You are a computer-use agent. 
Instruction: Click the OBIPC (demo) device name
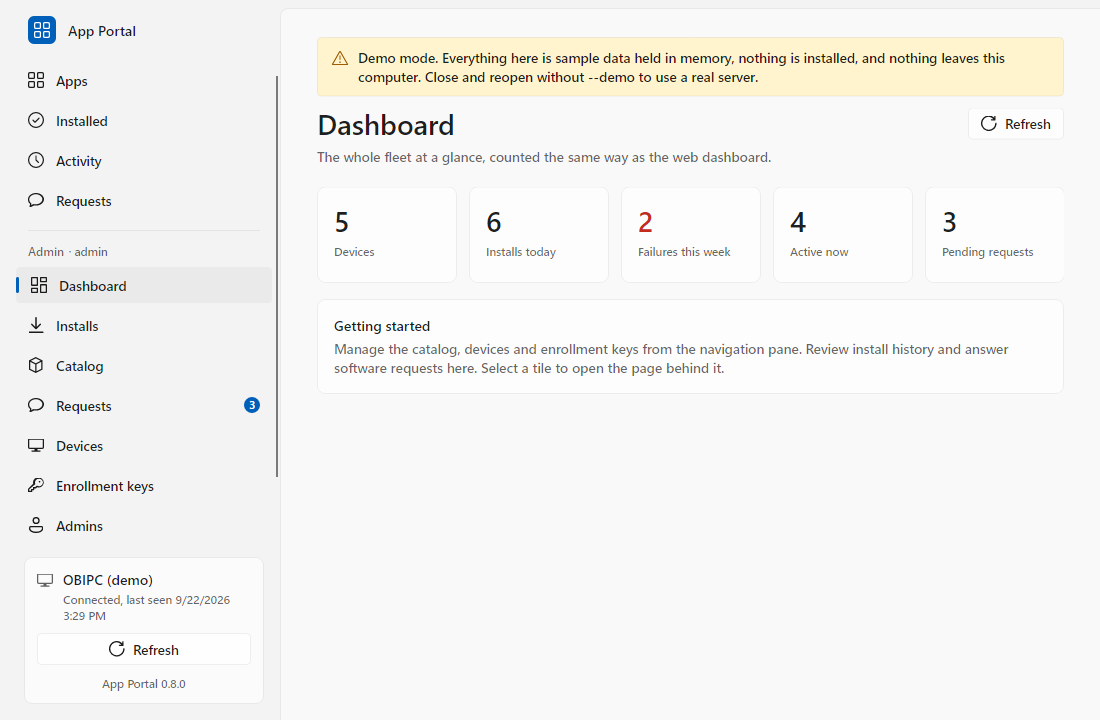[108, 580]
